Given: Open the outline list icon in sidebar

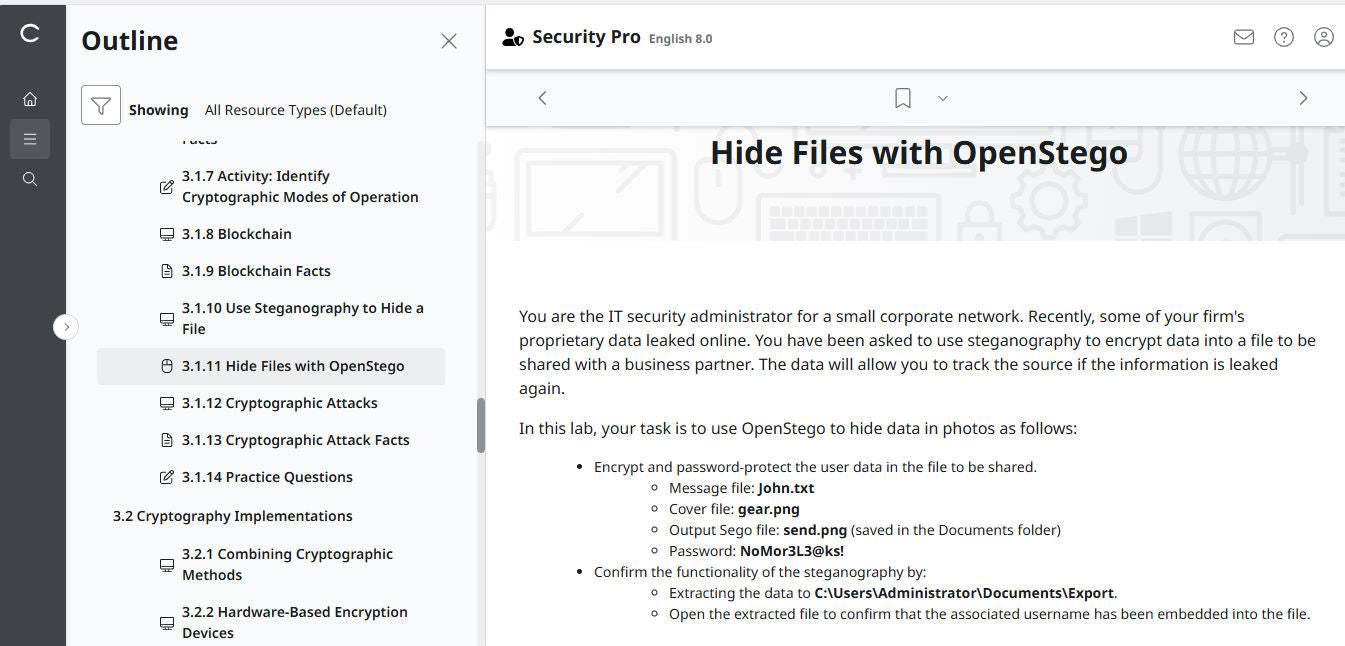Looking at the screenshot, I should point(30,139).
